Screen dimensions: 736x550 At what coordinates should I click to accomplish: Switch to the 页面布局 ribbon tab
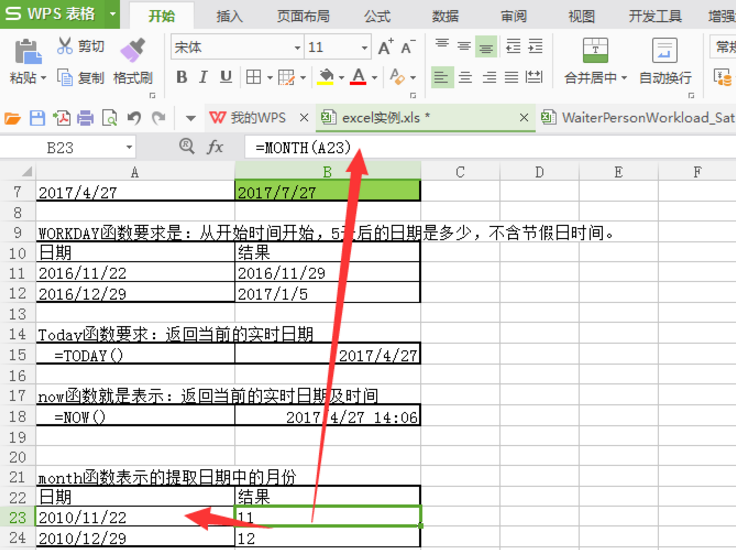pyautogui.click(x=303, y=16)
